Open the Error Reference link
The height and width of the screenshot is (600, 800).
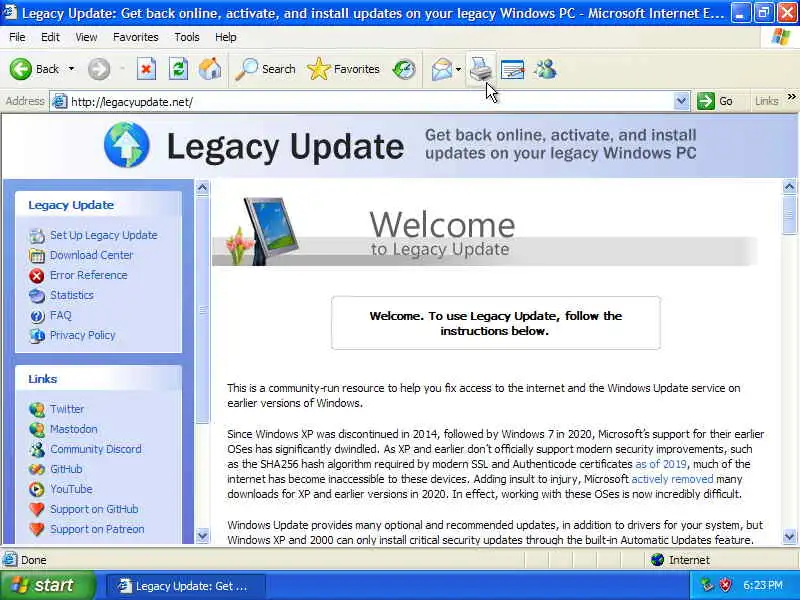tap(88, 275)
